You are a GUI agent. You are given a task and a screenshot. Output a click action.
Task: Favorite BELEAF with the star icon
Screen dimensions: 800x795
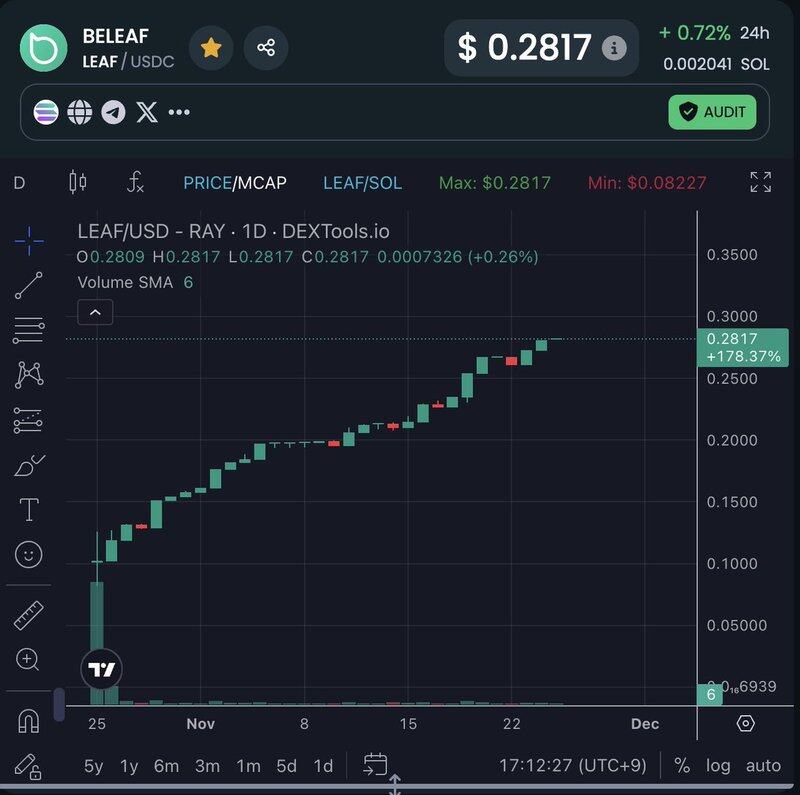(x=211, y=48)
